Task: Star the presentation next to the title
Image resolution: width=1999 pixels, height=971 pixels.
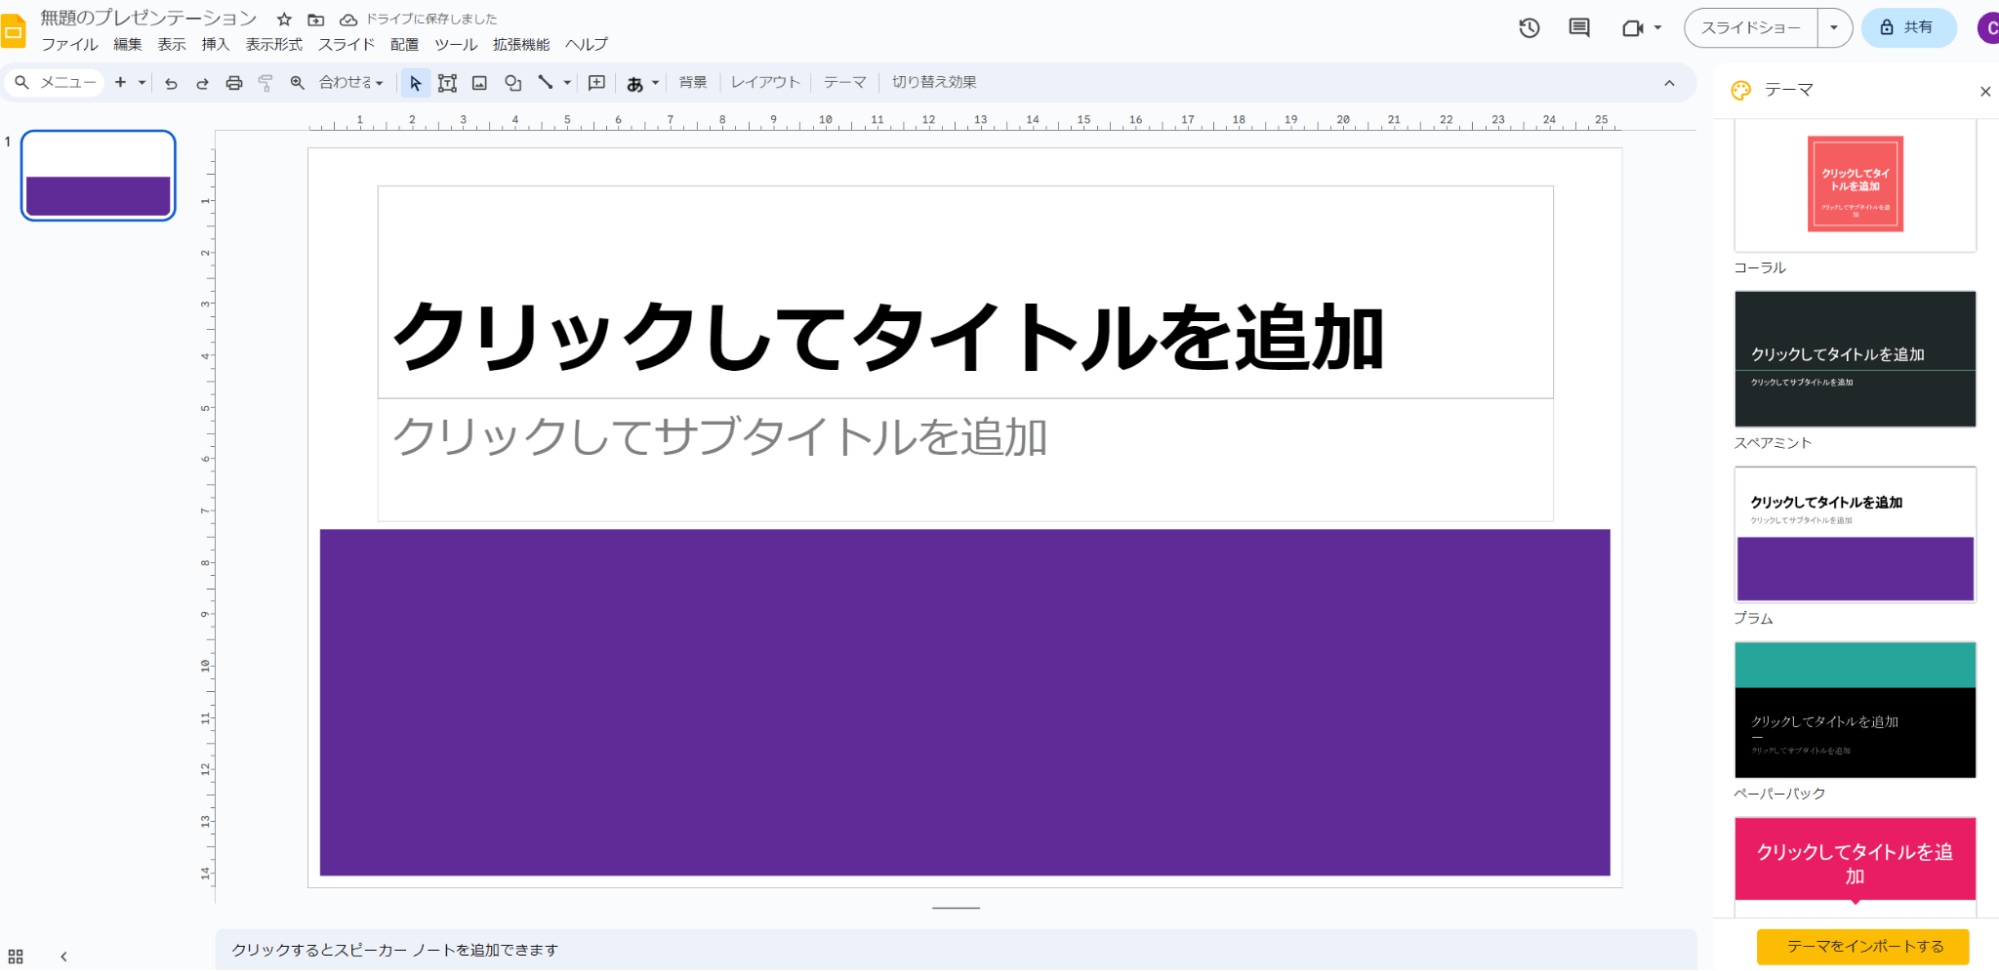Action: 284,19
